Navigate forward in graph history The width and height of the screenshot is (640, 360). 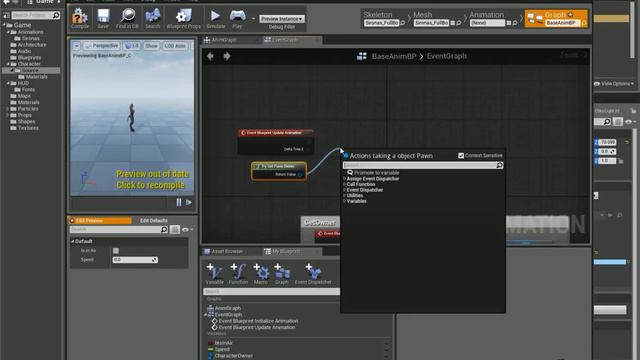(227, 56)
